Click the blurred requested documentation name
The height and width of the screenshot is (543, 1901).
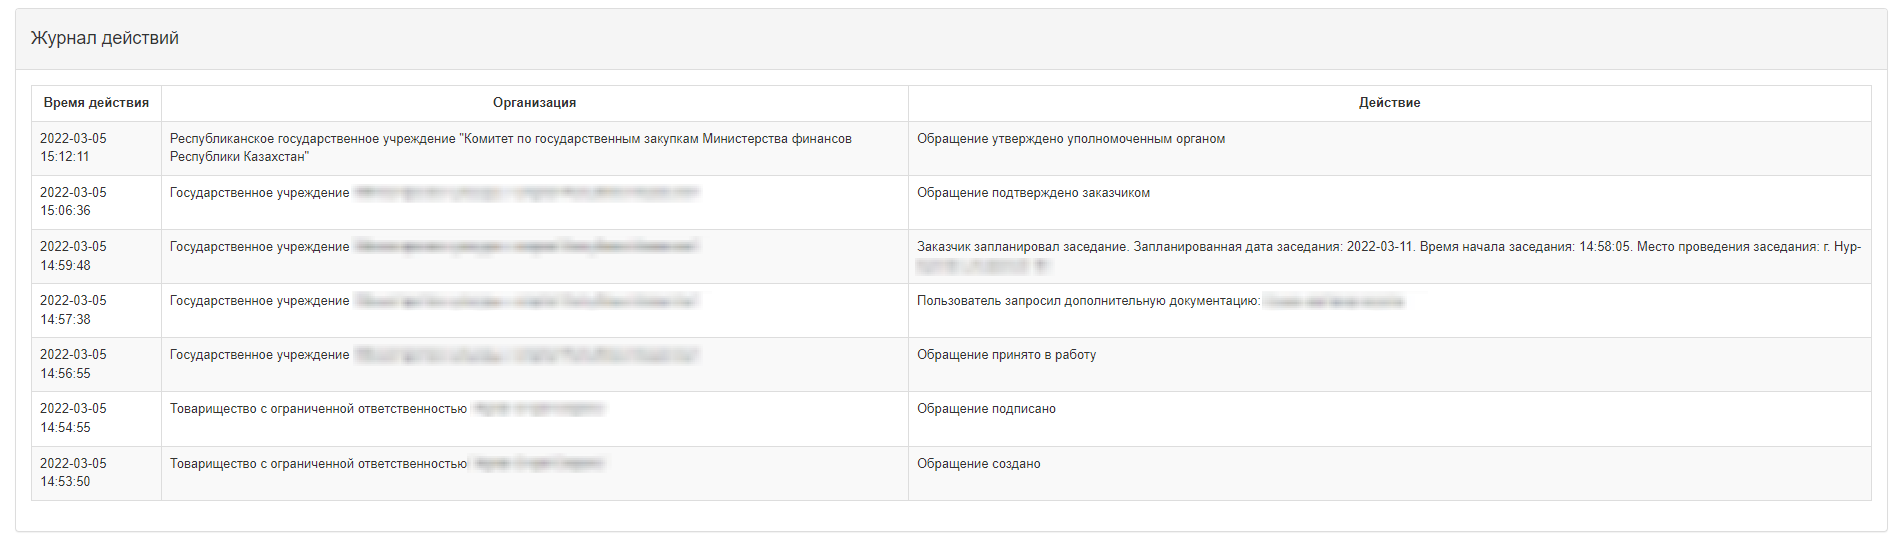[x=1334, y=301]
